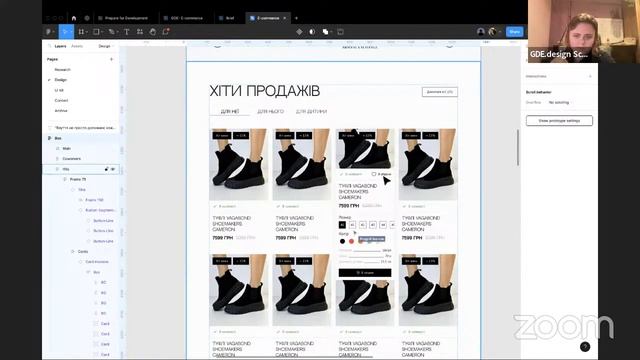Click Show prototype settings button
Screen dimensions: 640x360
[x=559, y=121]
